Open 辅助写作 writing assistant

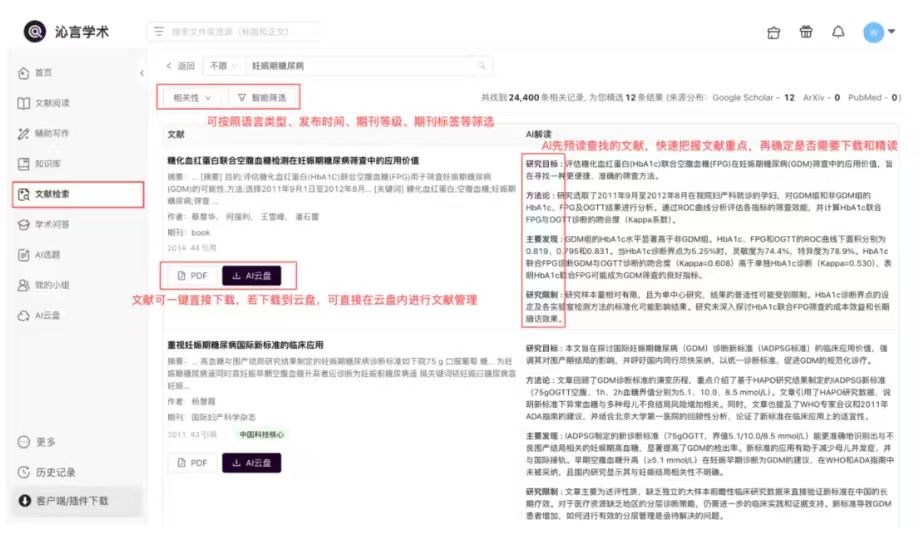point(44,134)
